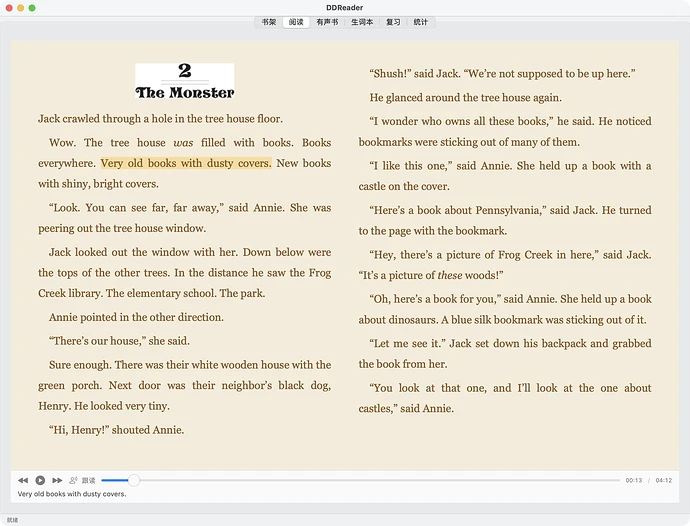Skip forward with the fast-forward icon
The height and width of the screenshot is (526, 690).
57,480
